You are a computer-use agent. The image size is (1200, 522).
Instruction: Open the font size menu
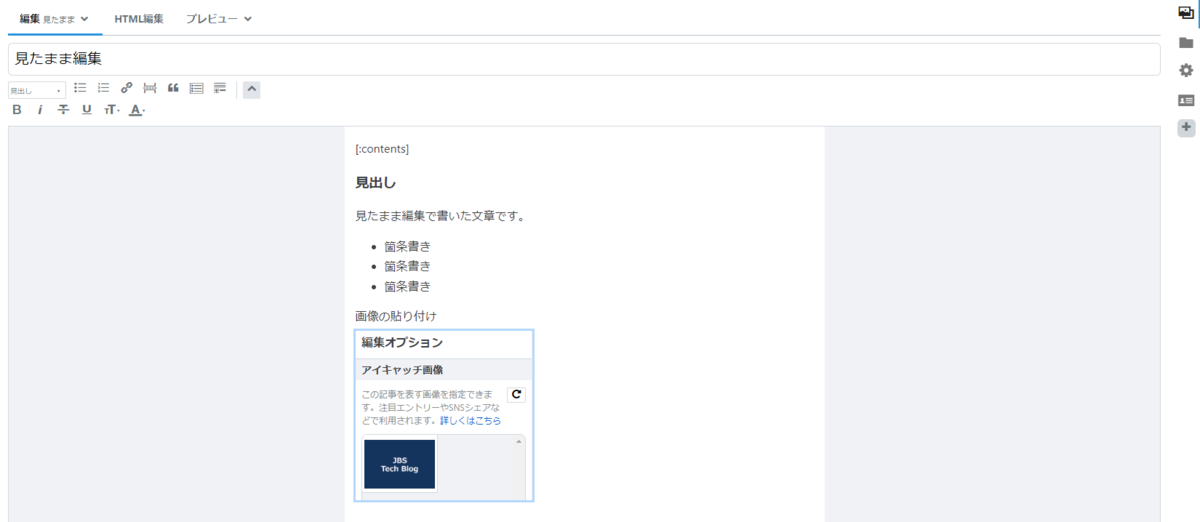click(112, 110)
